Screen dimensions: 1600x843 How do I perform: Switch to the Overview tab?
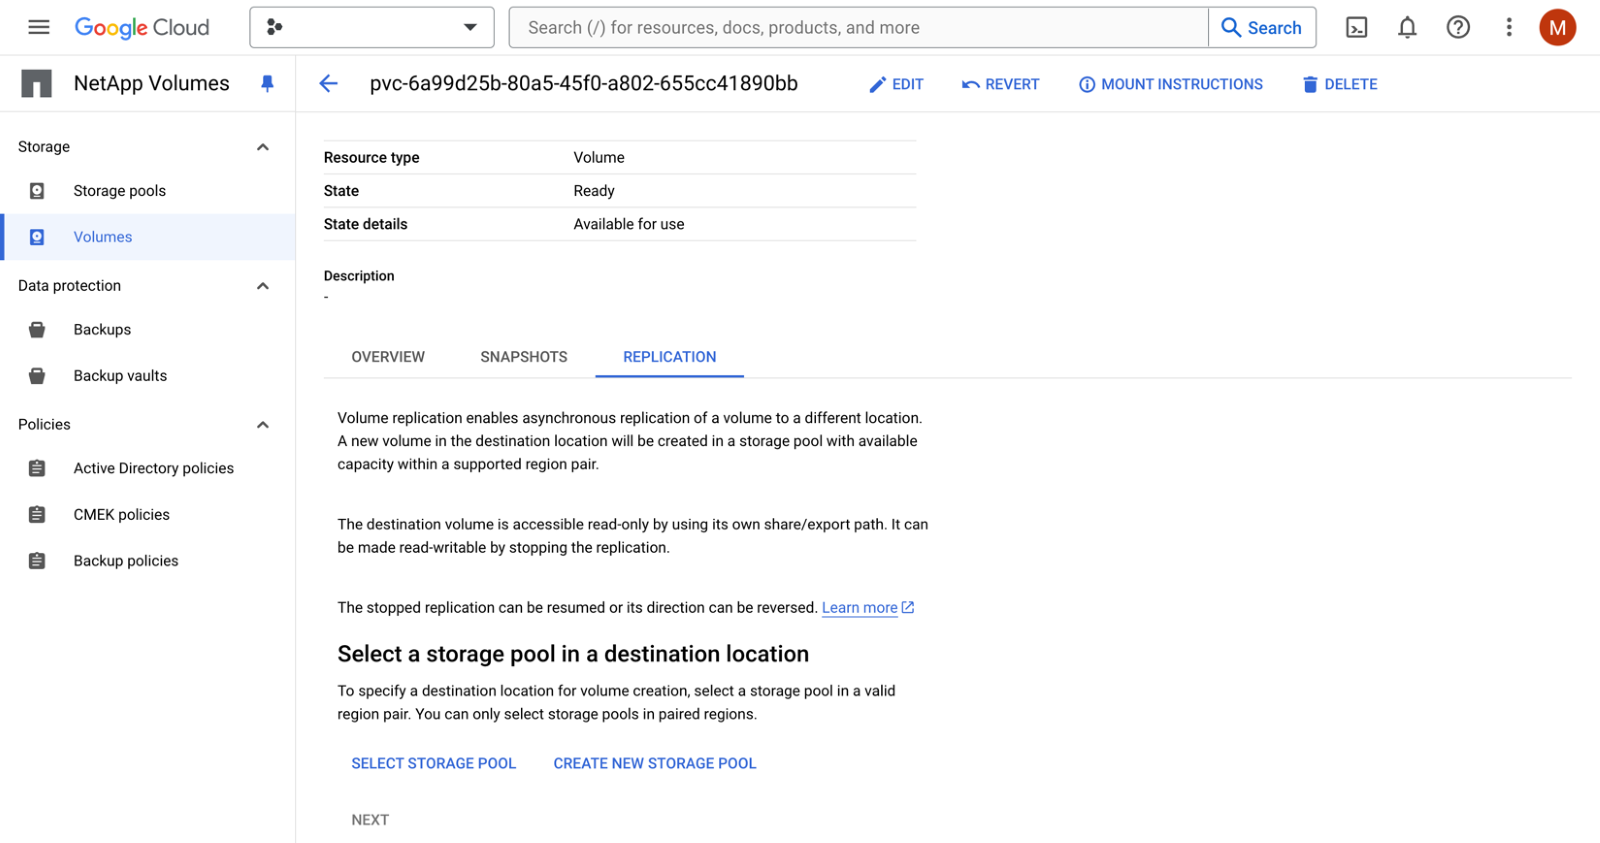(x=388, y=357)
